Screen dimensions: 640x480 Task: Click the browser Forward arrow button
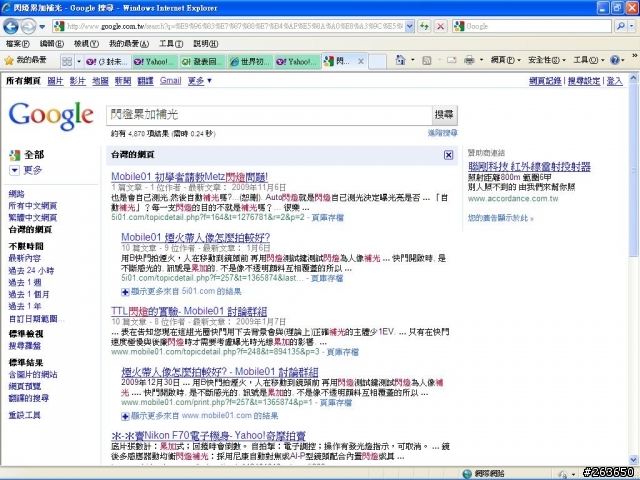point(28,27)
